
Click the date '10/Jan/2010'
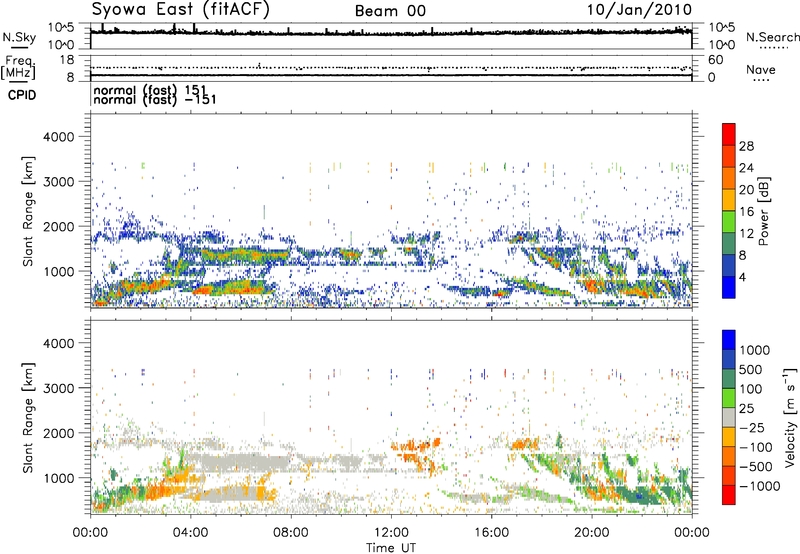coord(639,10)
